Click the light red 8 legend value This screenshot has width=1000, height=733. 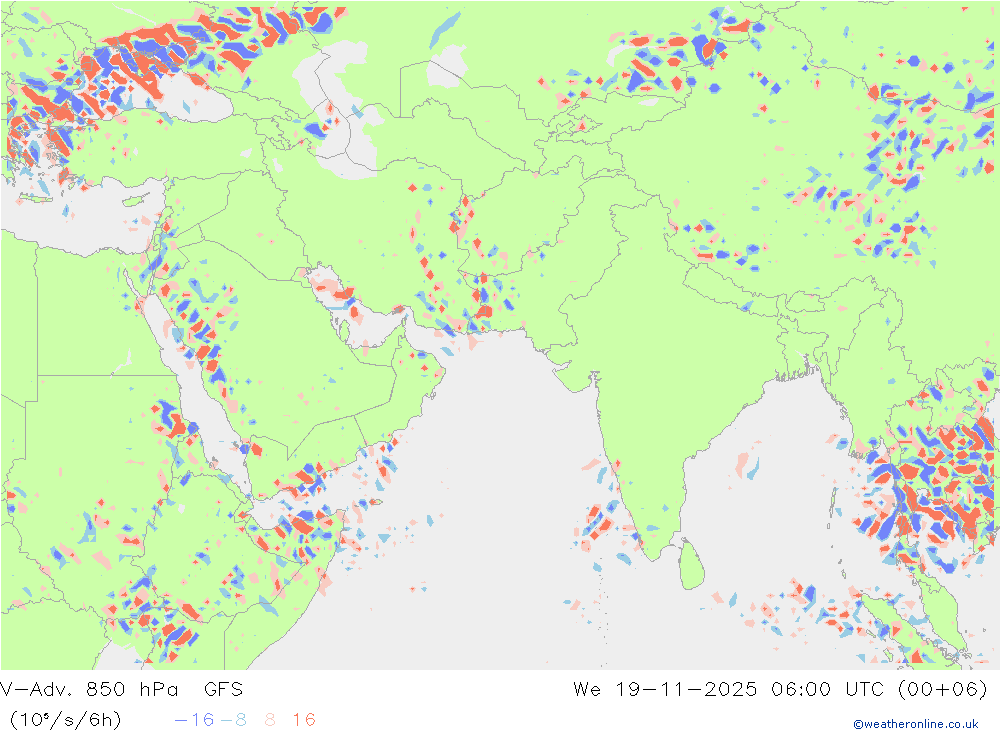pos(270,720)
